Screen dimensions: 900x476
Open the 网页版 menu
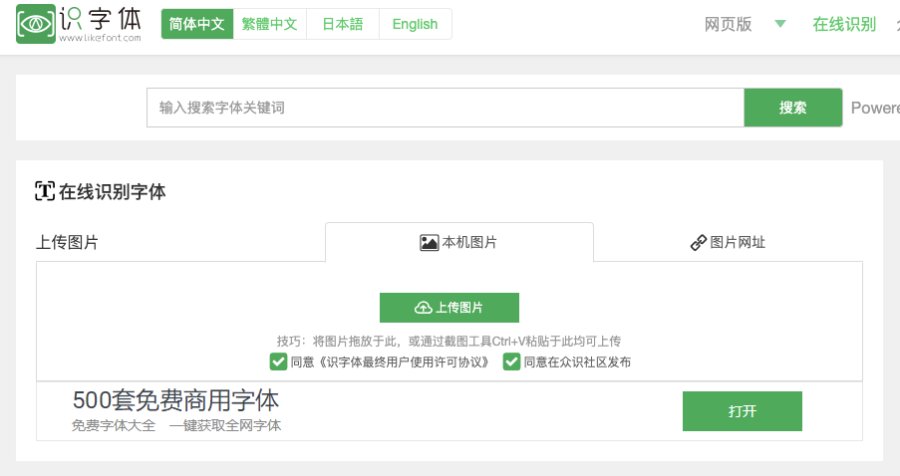(728, 24)
